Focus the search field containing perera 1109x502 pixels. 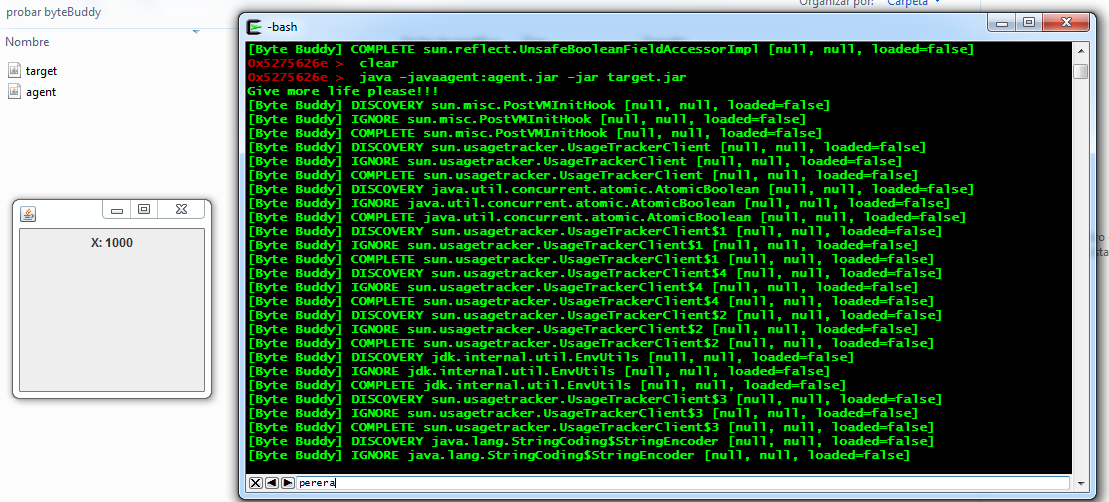683,483
